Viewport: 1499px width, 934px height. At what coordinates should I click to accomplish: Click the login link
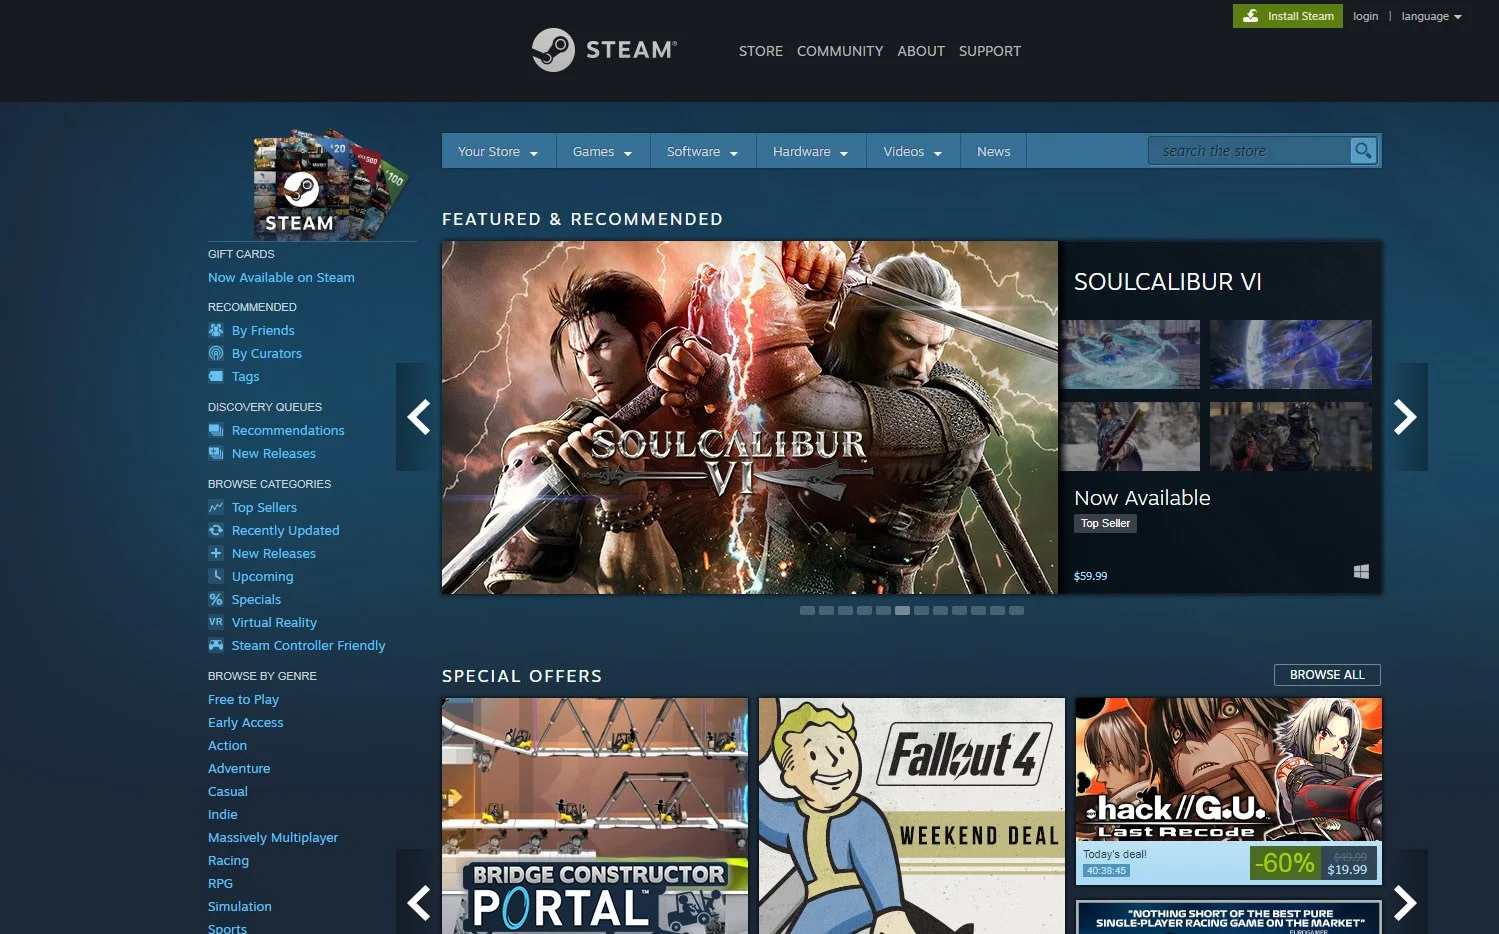(x=1365, y=16)
